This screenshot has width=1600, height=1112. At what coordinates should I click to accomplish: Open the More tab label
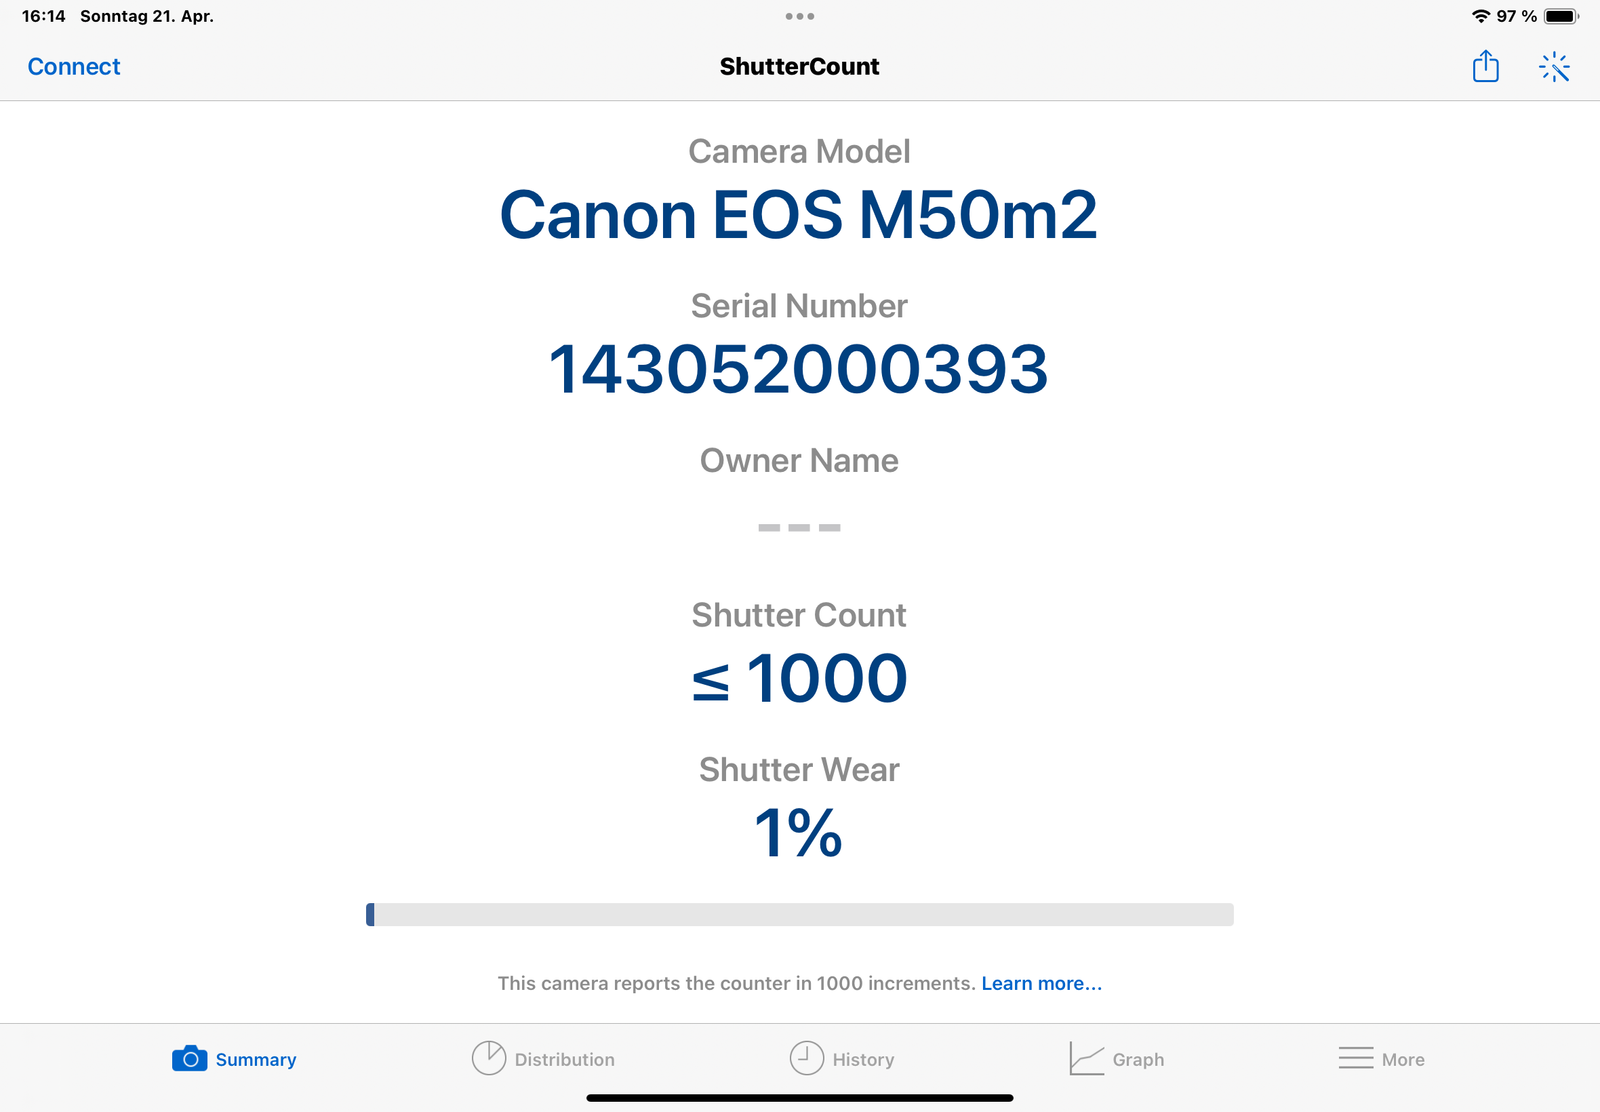point(1403,1059)
